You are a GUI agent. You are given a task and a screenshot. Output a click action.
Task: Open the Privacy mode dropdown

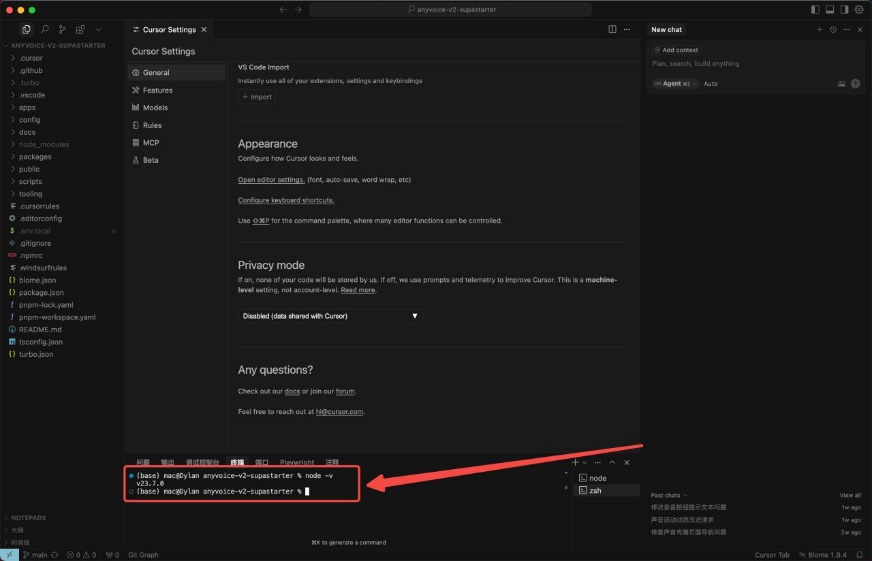coord(330,316)
